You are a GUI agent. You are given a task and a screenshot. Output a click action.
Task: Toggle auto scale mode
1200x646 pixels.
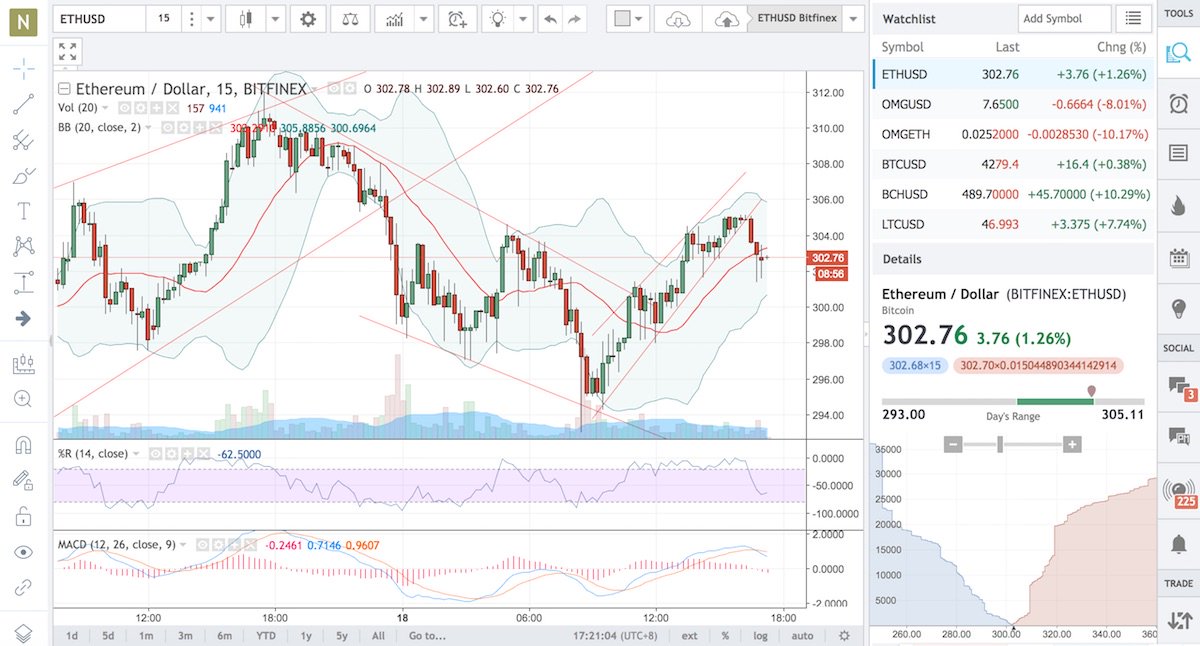pos(802,635)
